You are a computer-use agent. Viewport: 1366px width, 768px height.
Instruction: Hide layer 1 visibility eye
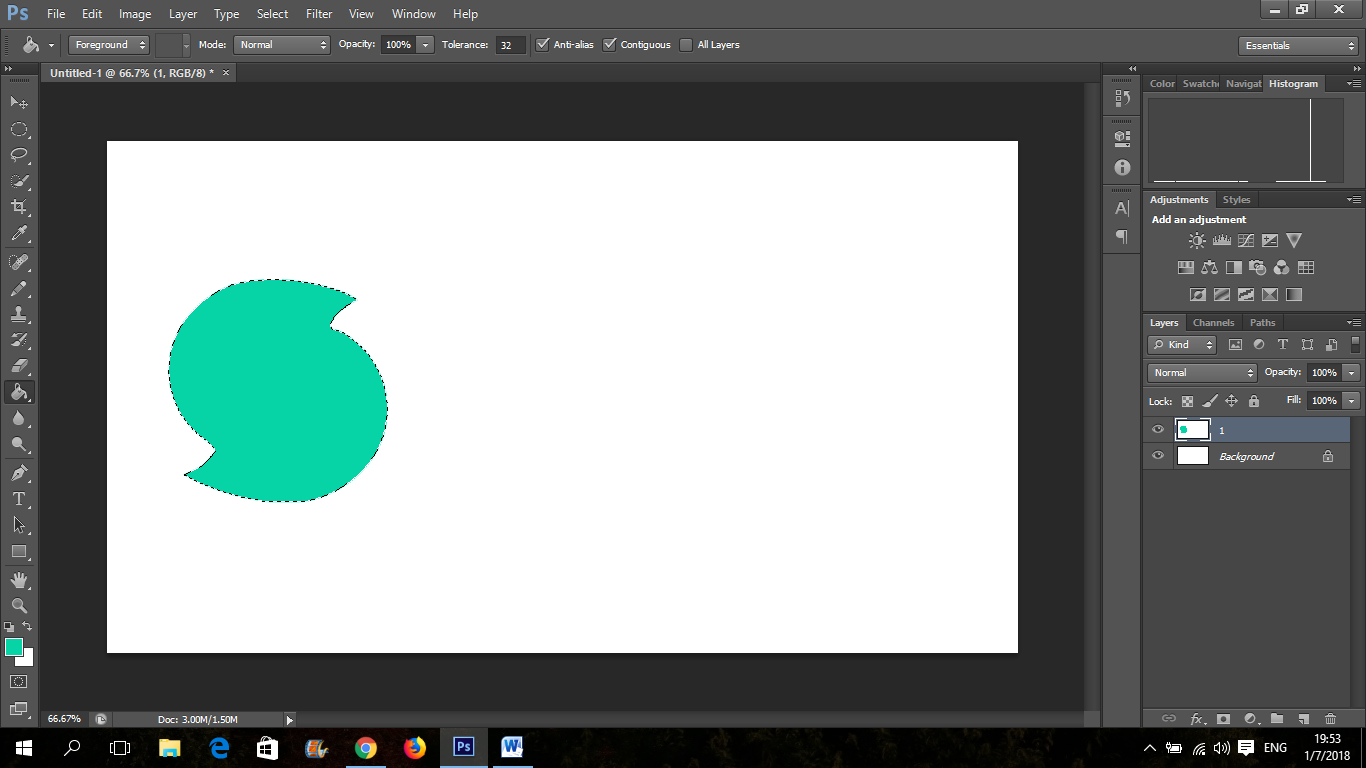[x=1158, y=429]
